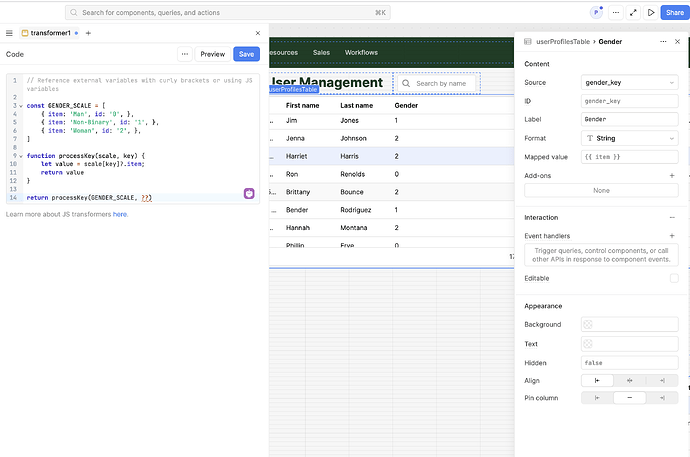Save the transformer code
The width and height of the screenshot is (690, 457).
pyautogui.click(x=246, y=54)
